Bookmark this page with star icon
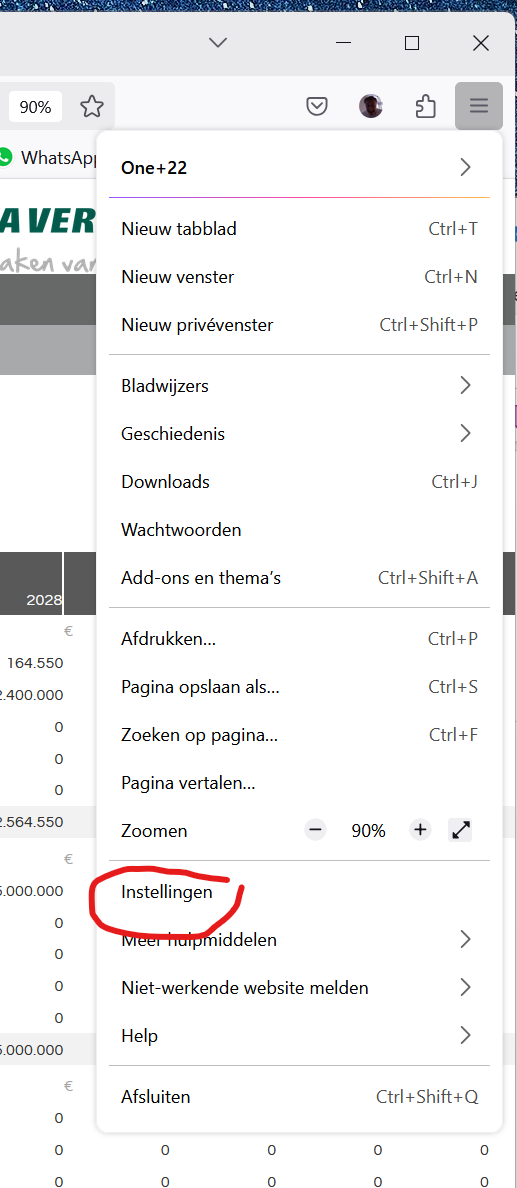The image size is (517, 1188). [92, 107]
